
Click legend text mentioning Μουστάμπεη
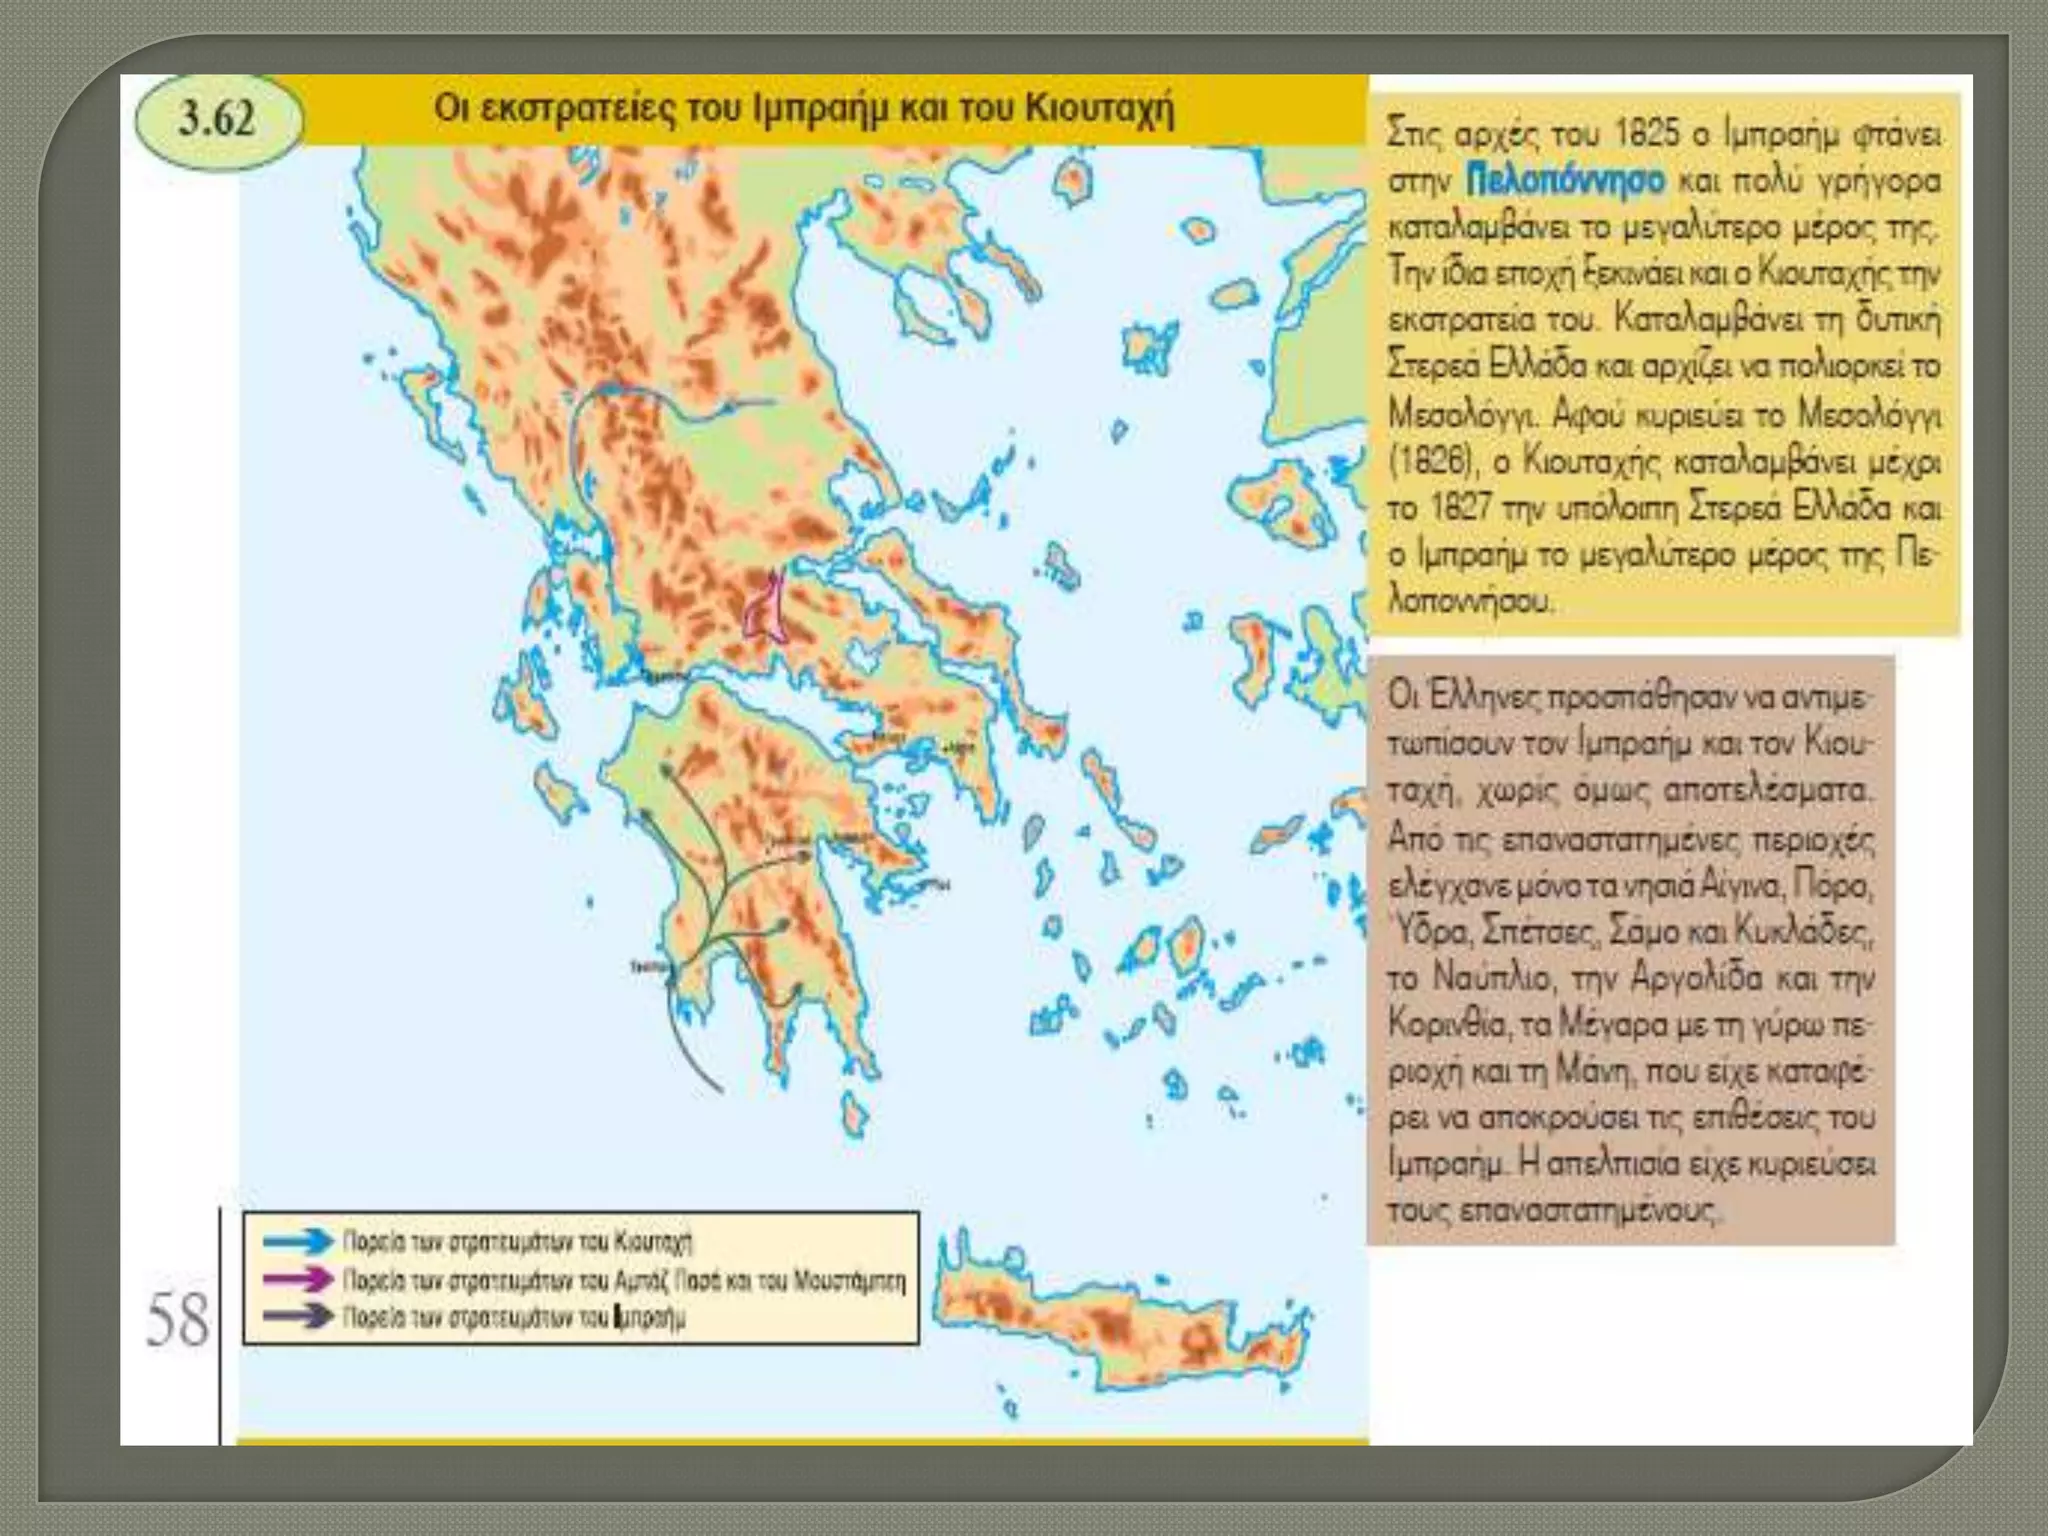pos(623,1281)
